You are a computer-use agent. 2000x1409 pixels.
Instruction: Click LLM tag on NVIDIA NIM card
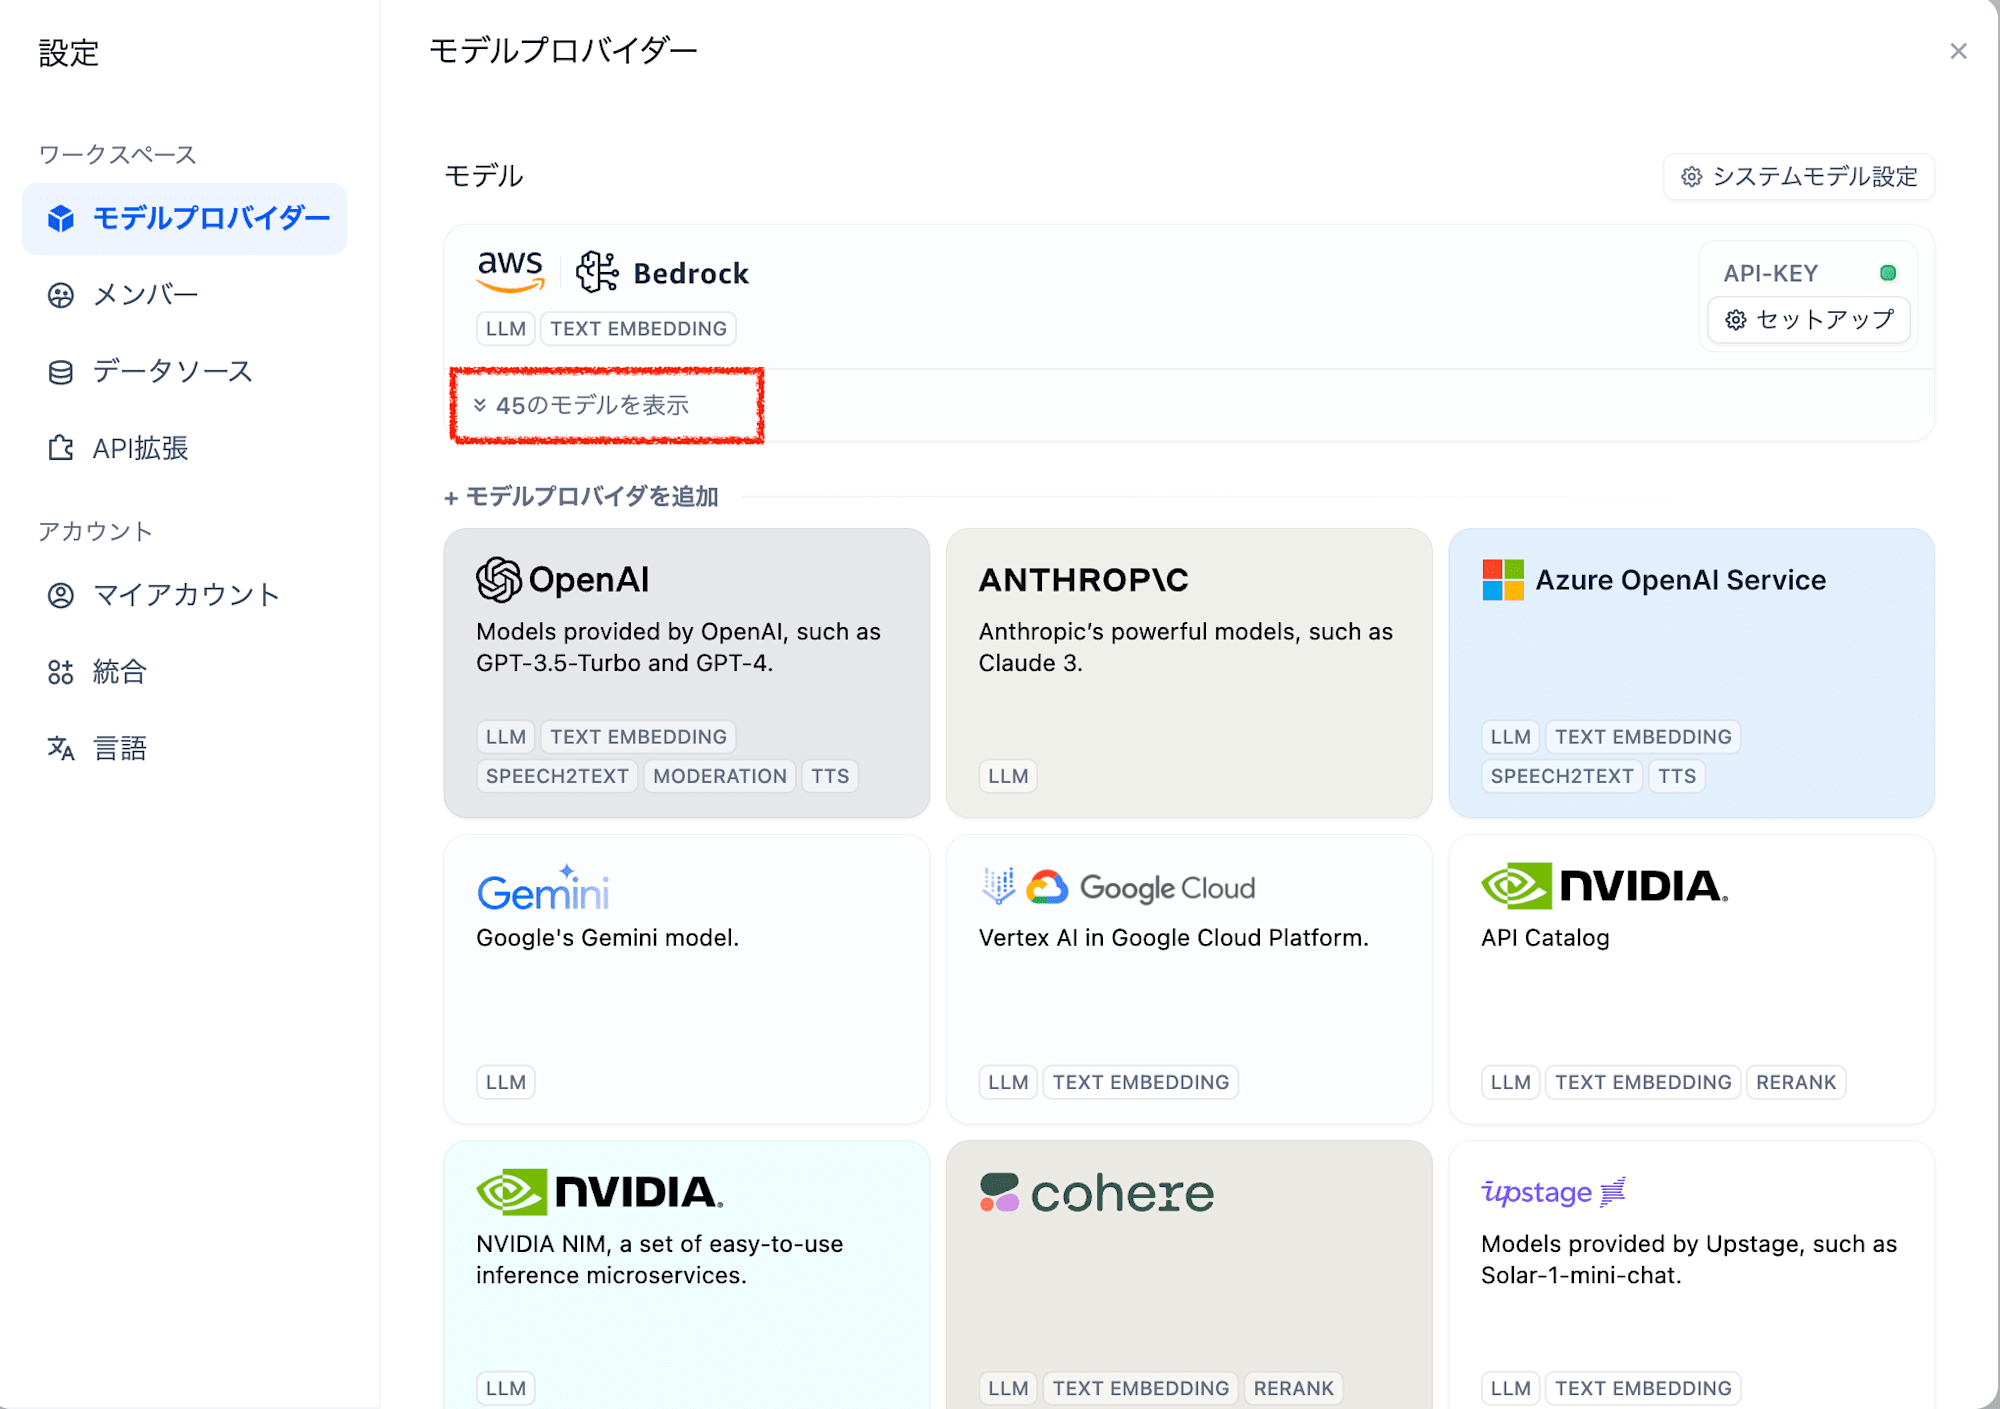(x=506, y=1388)
